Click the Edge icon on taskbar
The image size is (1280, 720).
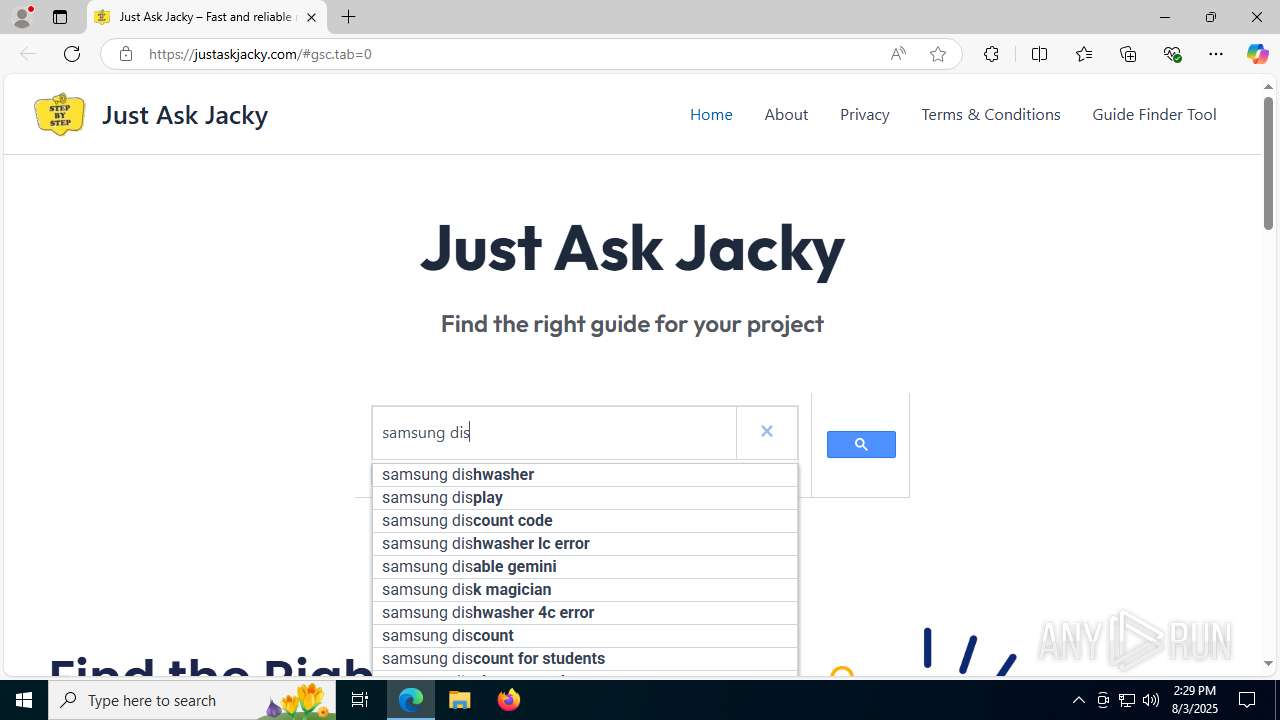coord(411,700)
